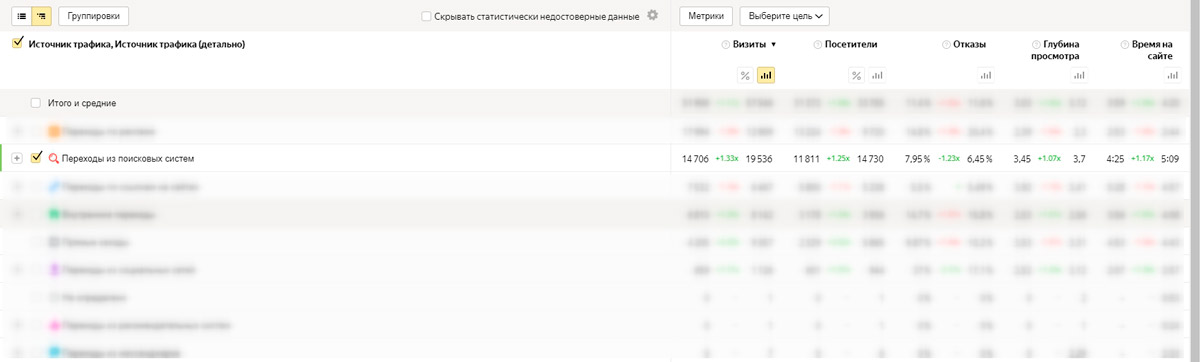Click the visits value 14 706
Screen dimensions: 1200x362
point(696,158)
